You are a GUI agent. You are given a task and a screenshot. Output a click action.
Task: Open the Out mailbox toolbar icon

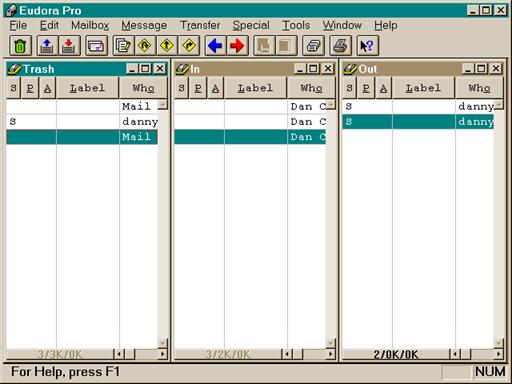coord(47,46)
